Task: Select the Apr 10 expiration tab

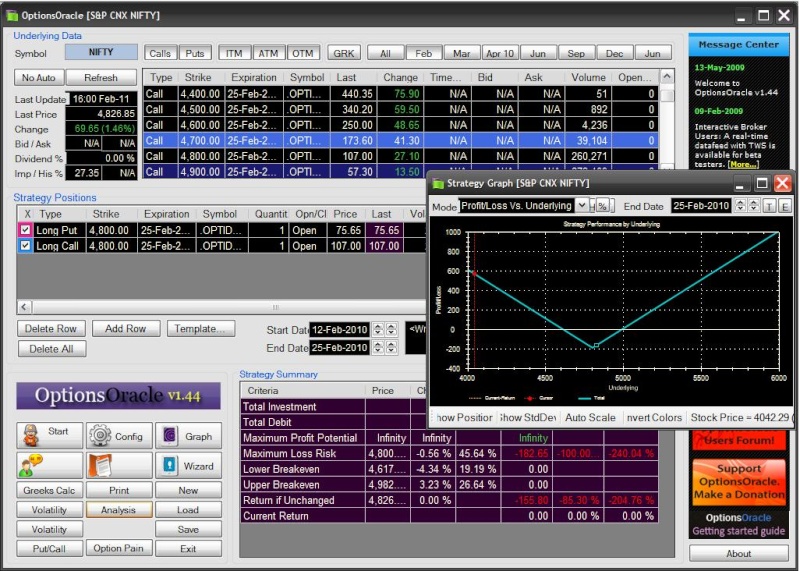Action: click(500, 53)
